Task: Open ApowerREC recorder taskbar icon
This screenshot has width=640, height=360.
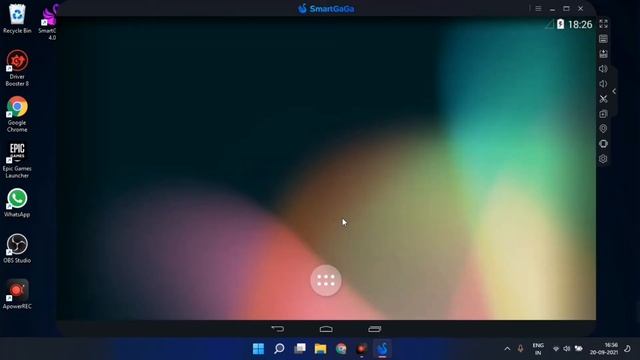Action: tap(362, 349)
